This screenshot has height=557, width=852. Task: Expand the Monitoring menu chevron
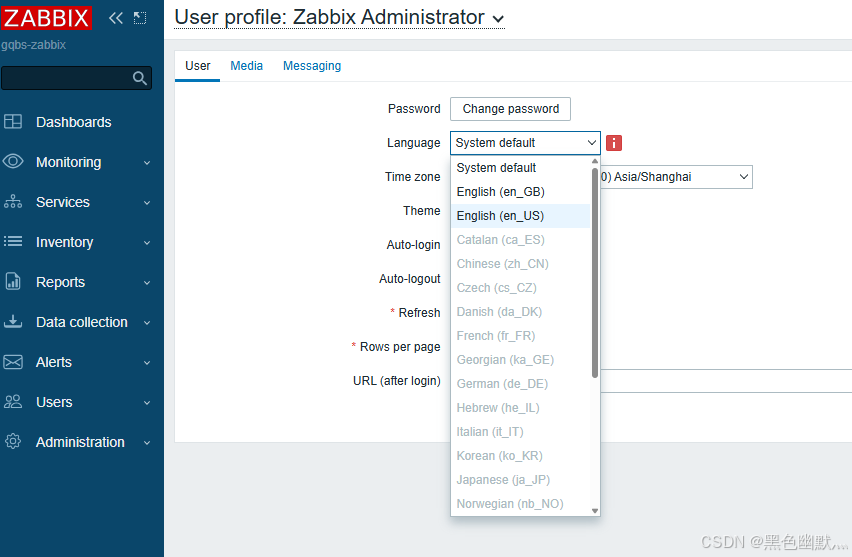tap(147, 162)
